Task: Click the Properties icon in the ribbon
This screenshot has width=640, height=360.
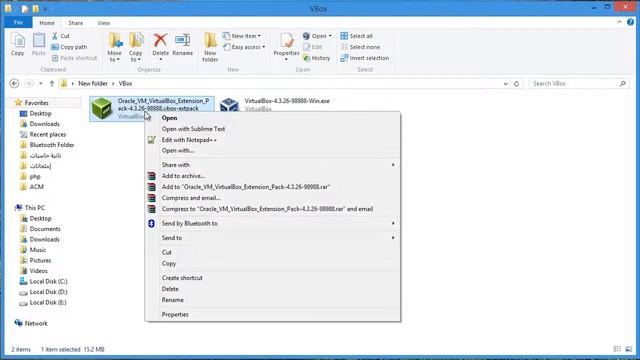Action: (x=286, y=40)
